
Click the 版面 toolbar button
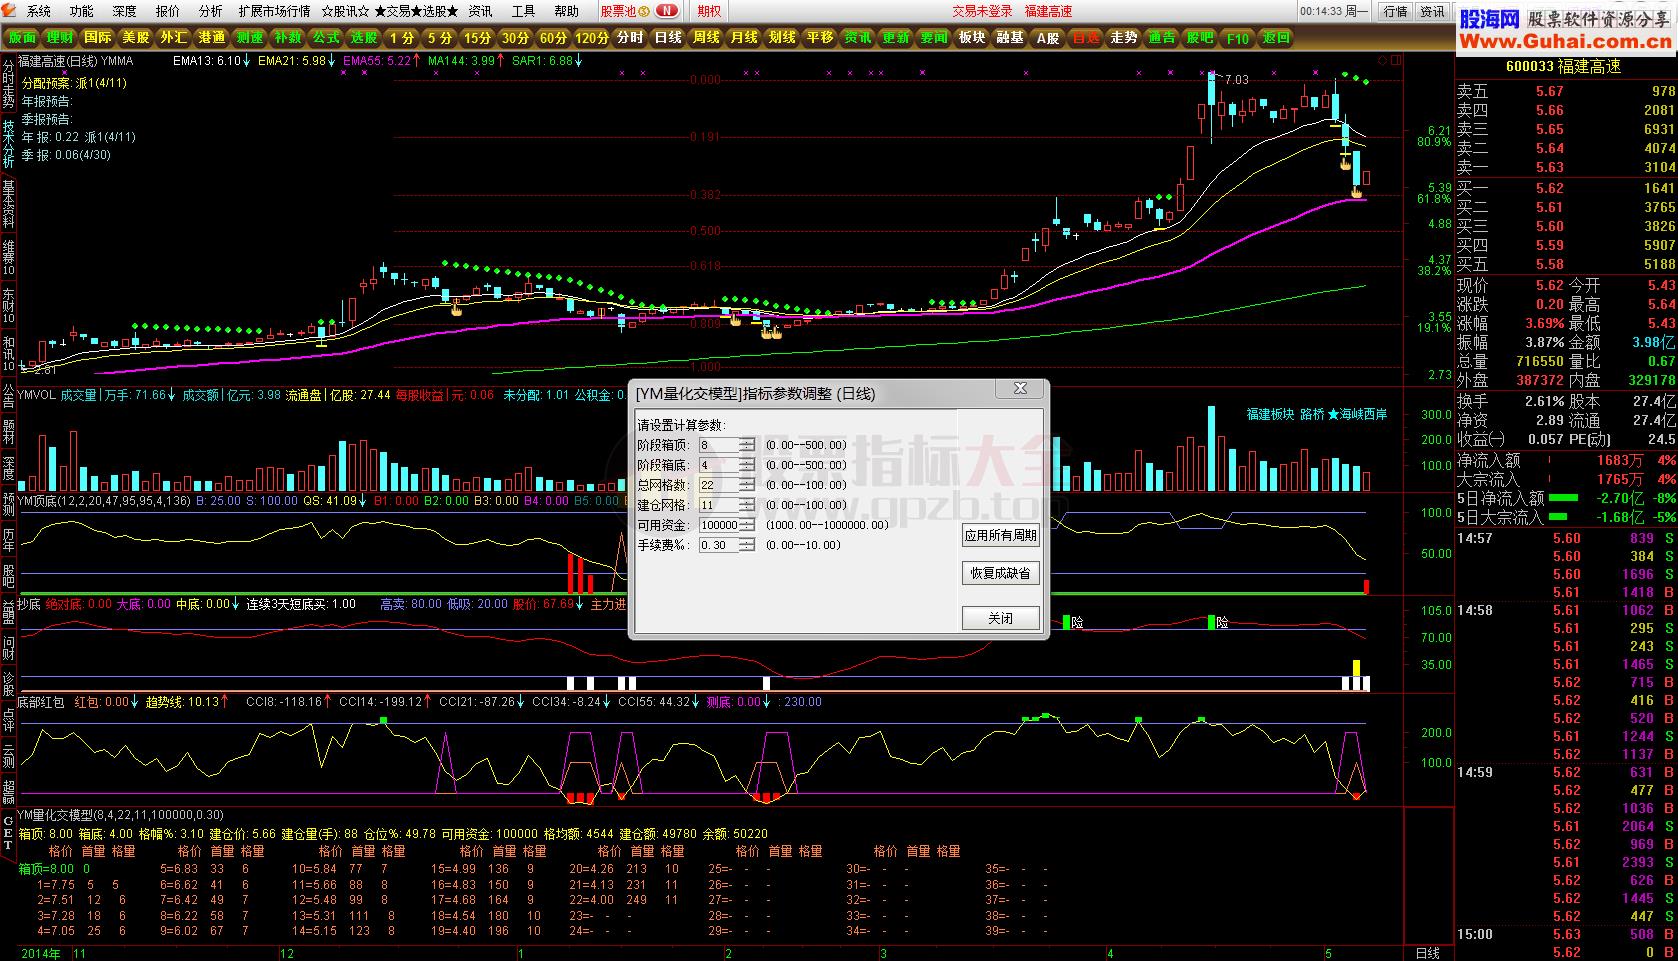22,38
